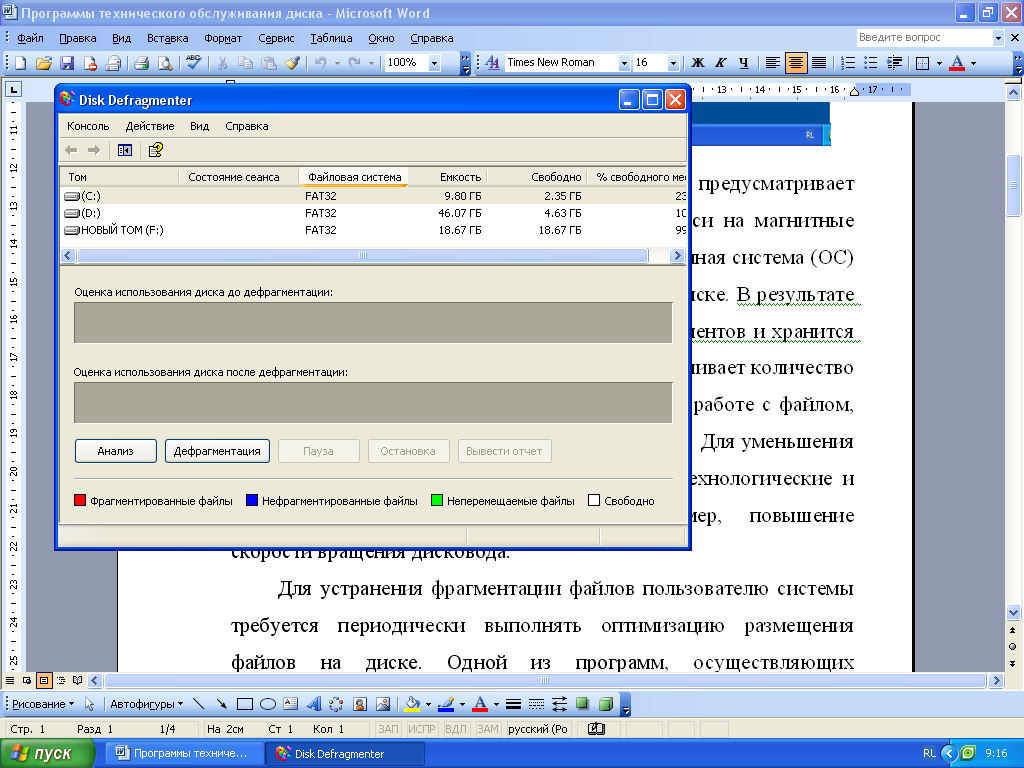
Task: Insert WordArt from Drawing toolbar
Action: pos(313,704)
